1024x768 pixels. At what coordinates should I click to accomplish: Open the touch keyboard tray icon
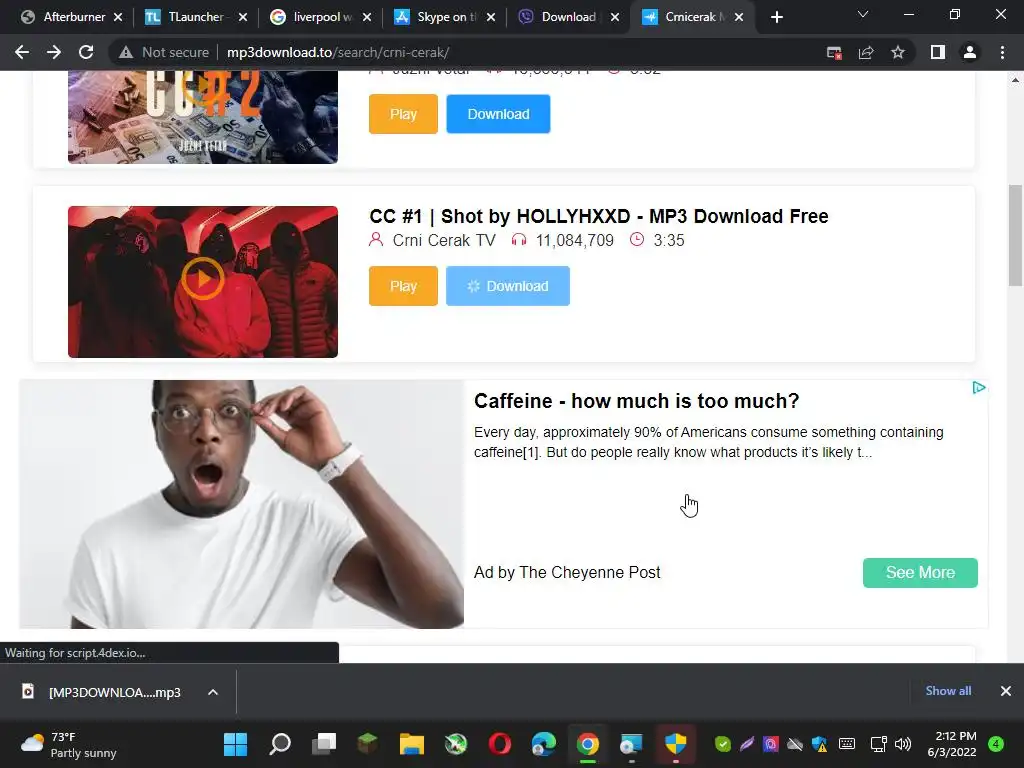[846, 744]
